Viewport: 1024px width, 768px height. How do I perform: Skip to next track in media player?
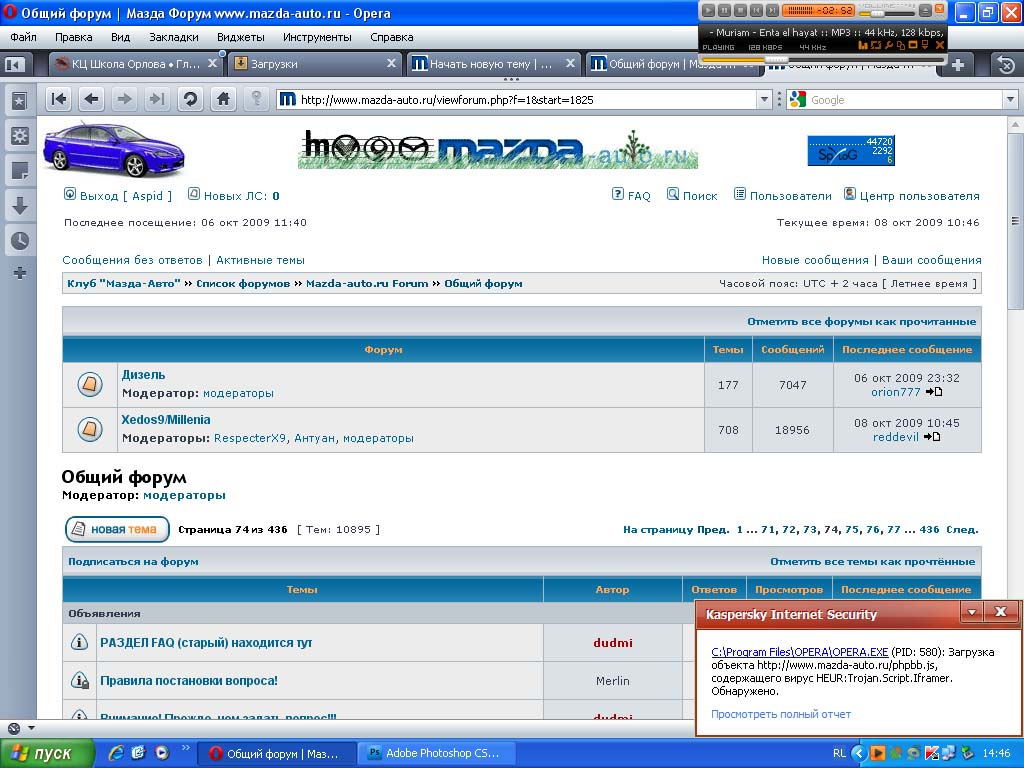click(x=773, y=10)
